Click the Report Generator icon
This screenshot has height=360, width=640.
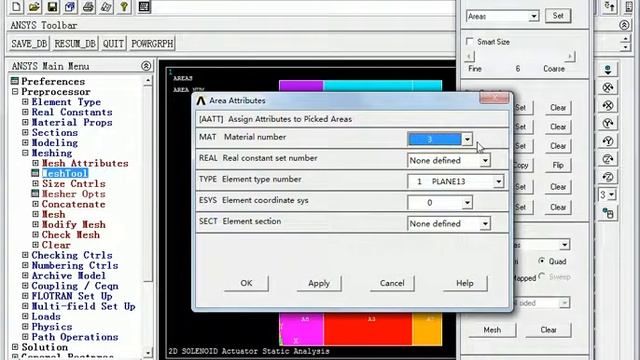pyautogui.click(x=106, y=7)
